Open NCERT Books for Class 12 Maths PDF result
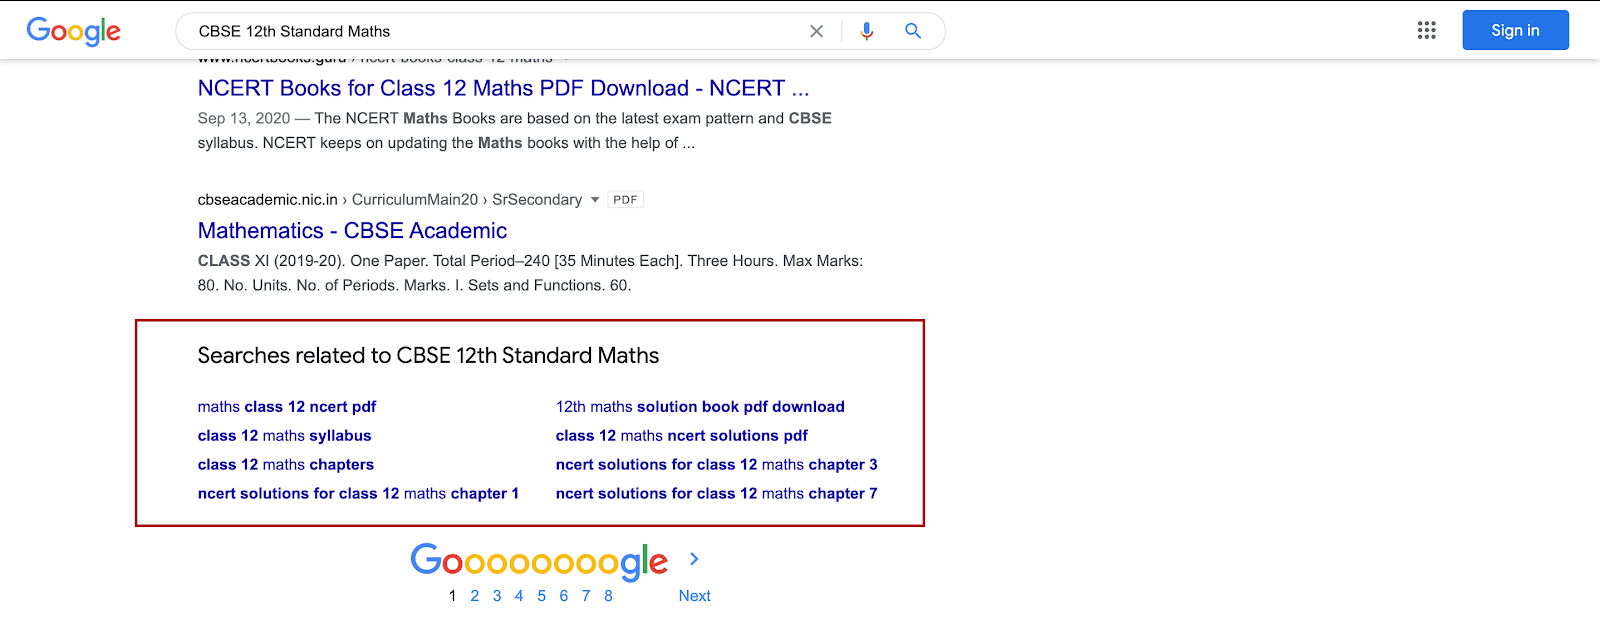This screenshot has width=1600, height=629. coord(503,88)
